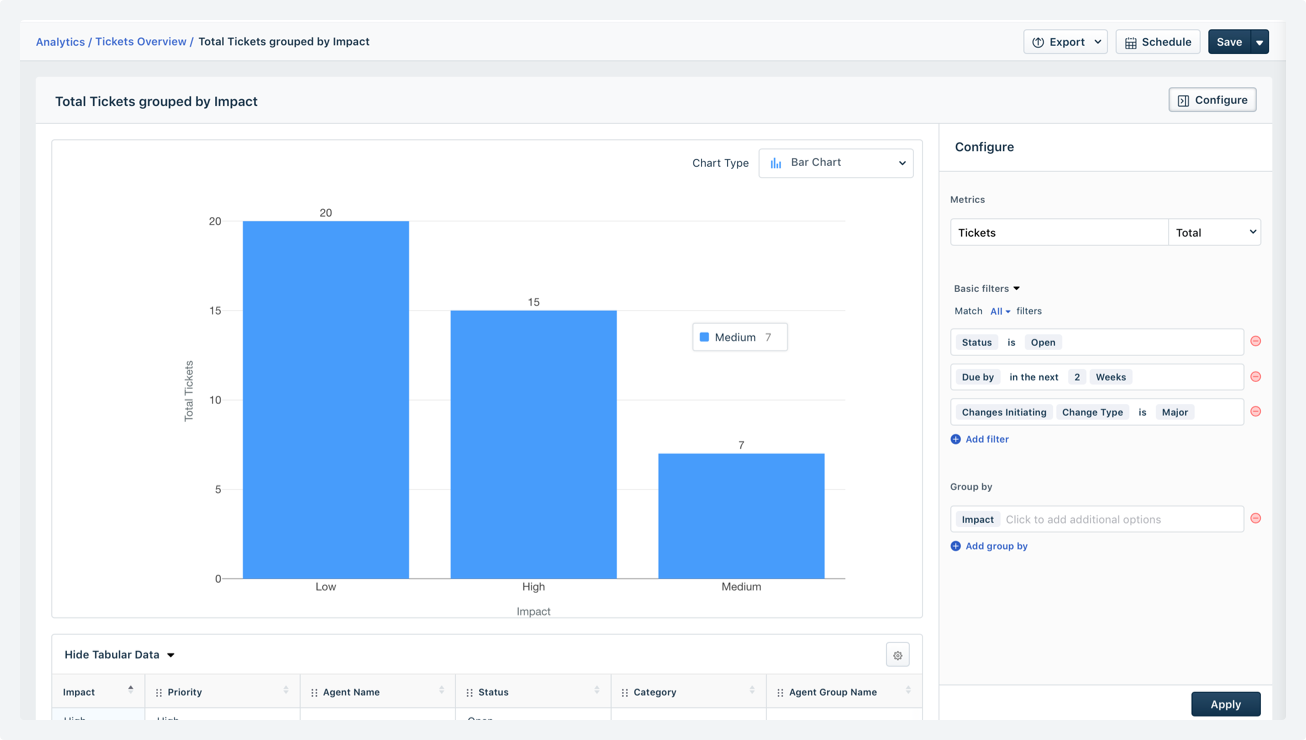The height and width of the screenshot is (740, 1306).
Task: Open the Chart Type dropdown
Action: [836, 162]
